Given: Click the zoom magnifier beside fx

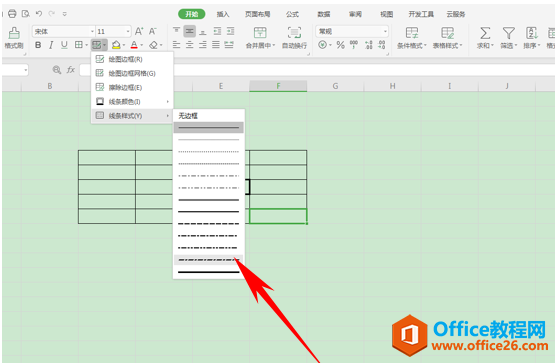Looking at the screenshot, I should (x=57, y=70).
